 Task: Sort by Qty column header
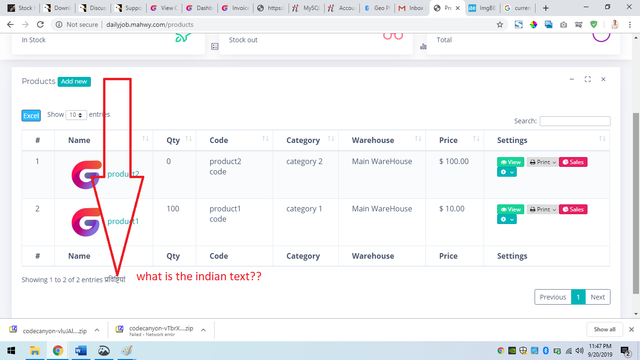coord(173,140)
